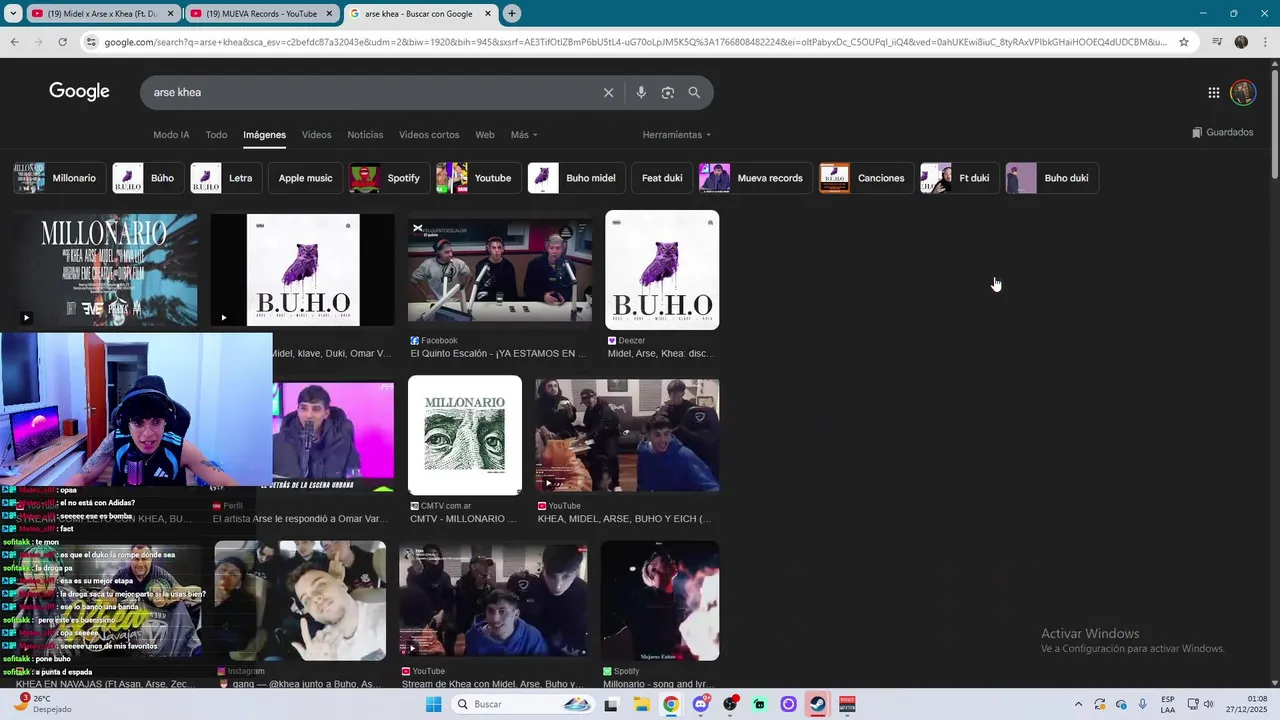Expand the Más dropdown

coord(524,135)
